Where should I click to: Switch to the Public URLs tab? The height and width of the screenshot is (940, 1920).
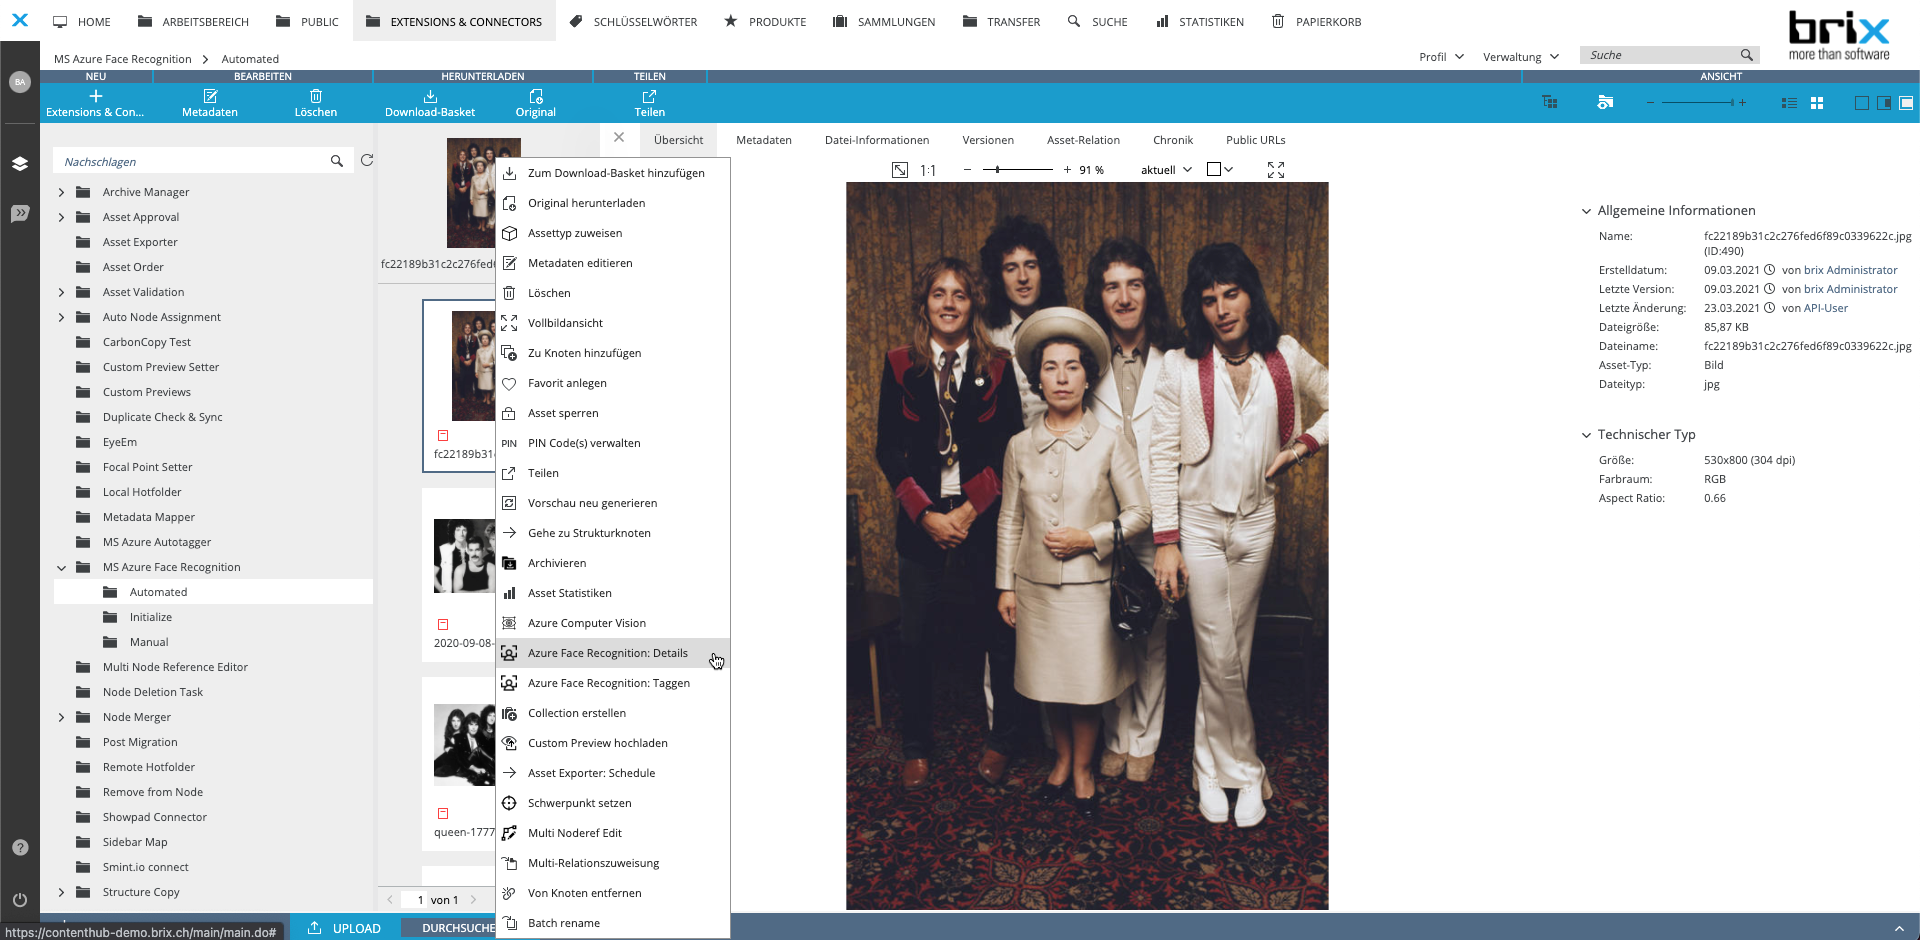point(1256,140)
